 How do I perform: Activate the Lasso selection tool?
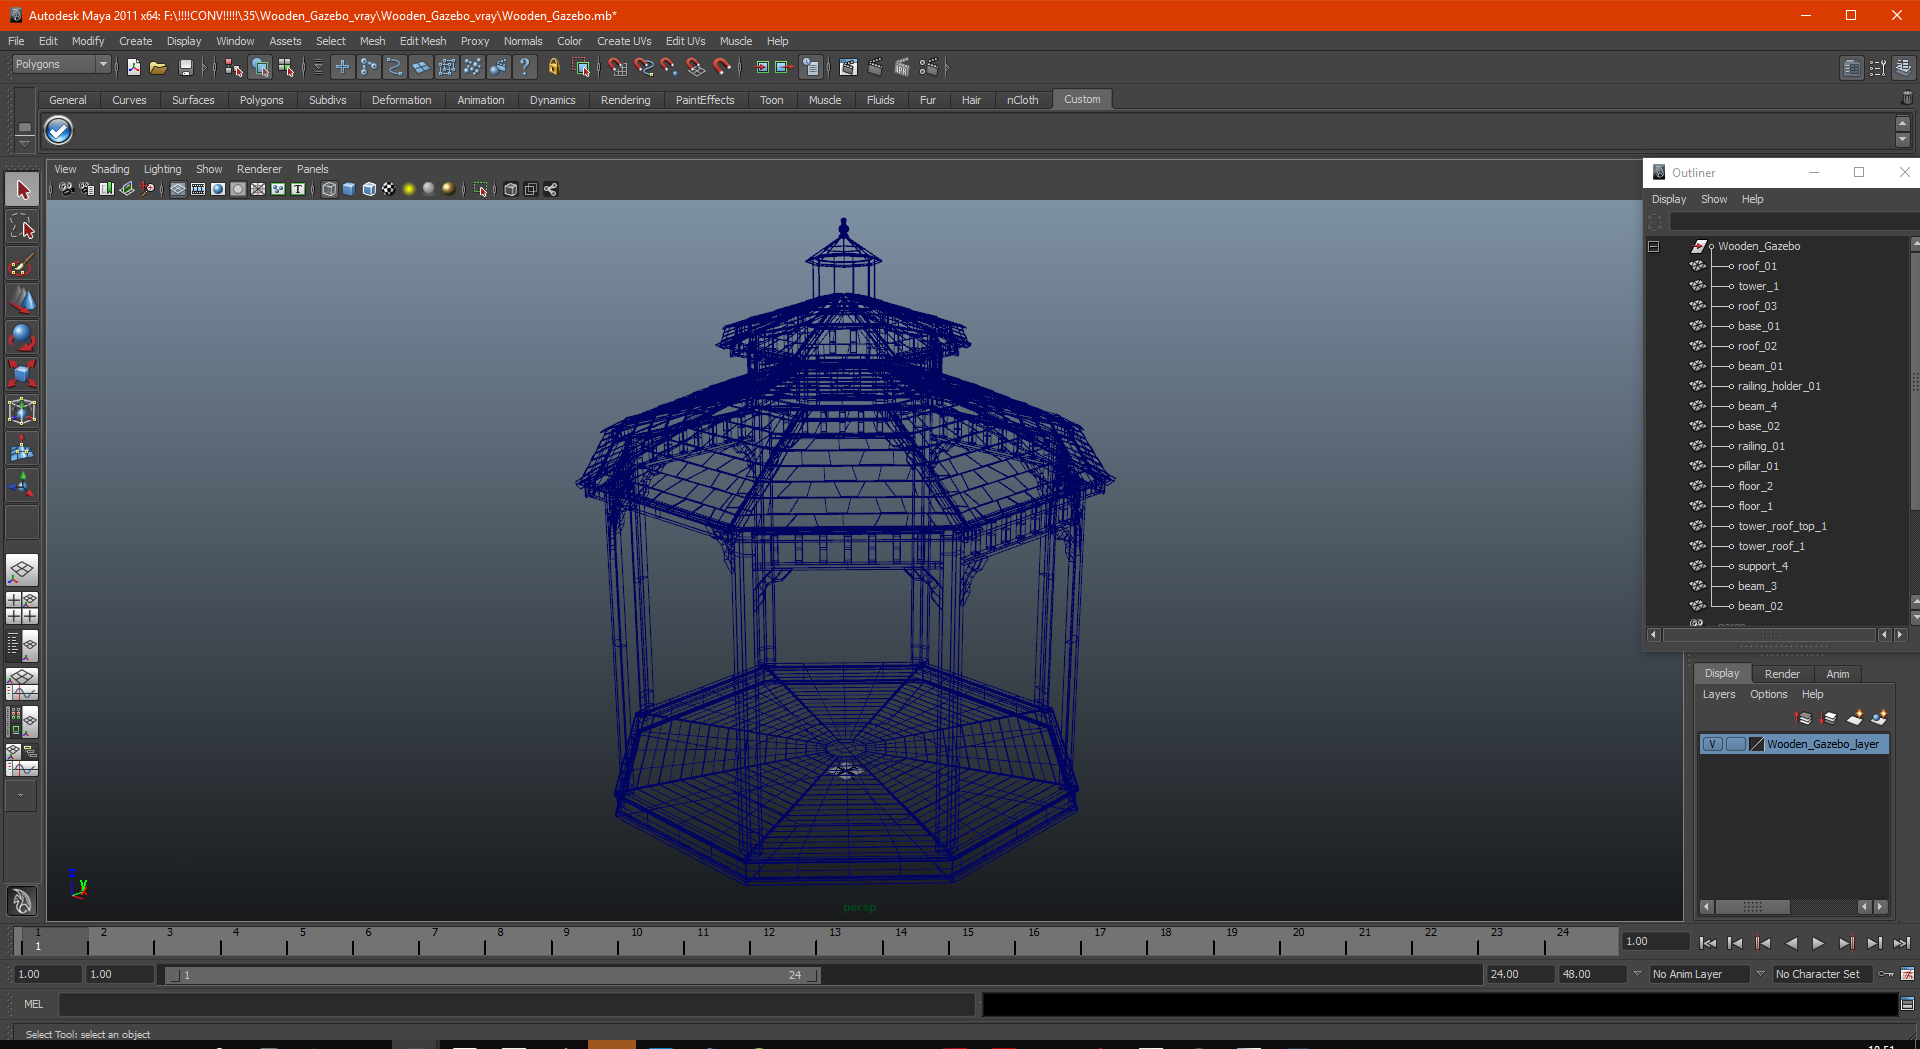coord(22,227)
